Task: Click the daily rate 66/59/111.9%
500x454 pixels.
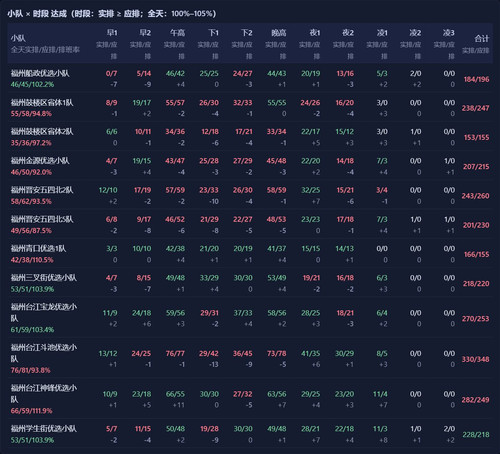Action: [32, 411]
